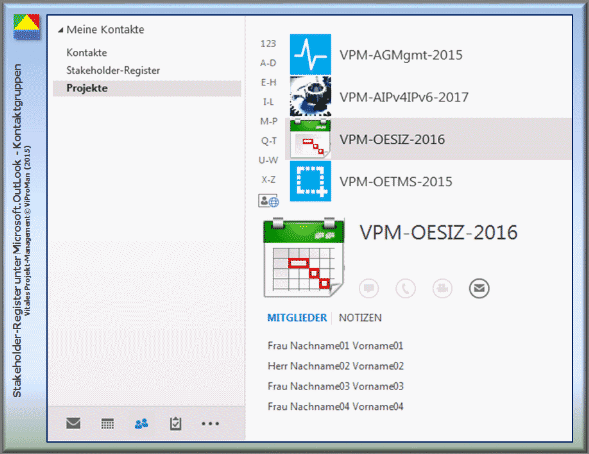The image size is (589, 454).
Task: Click the ViProMan logo in the corner
Action: tap(27, 27)
